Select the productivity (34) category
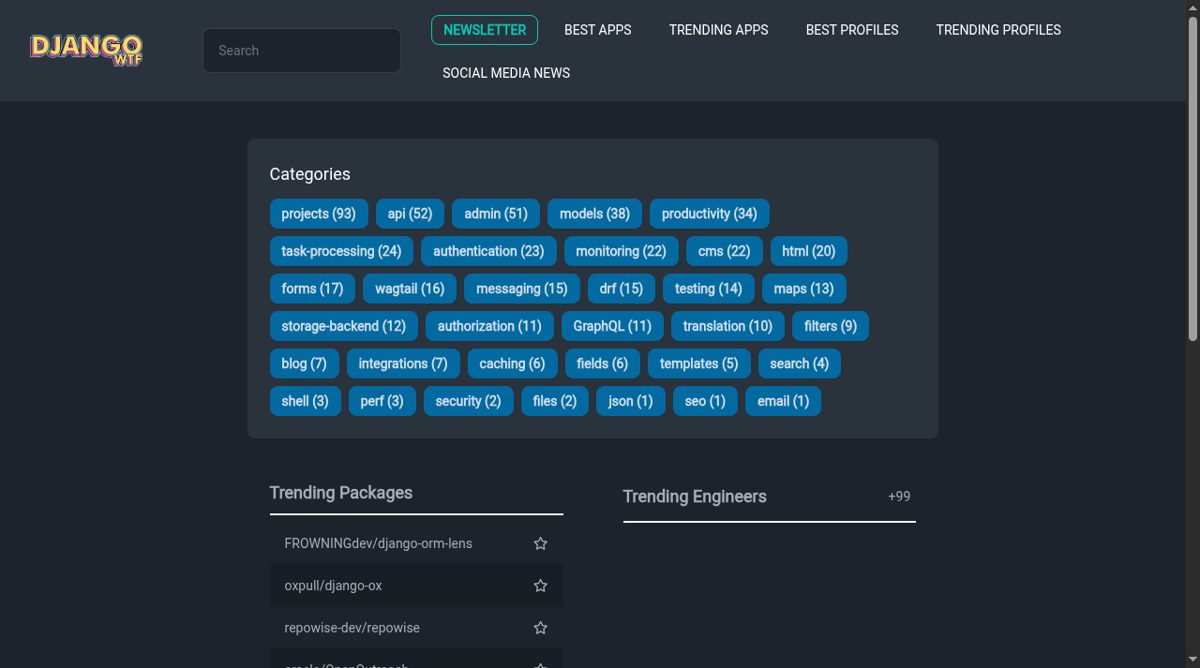Viewport: 1200px width, 668px height. coord(709,214)
